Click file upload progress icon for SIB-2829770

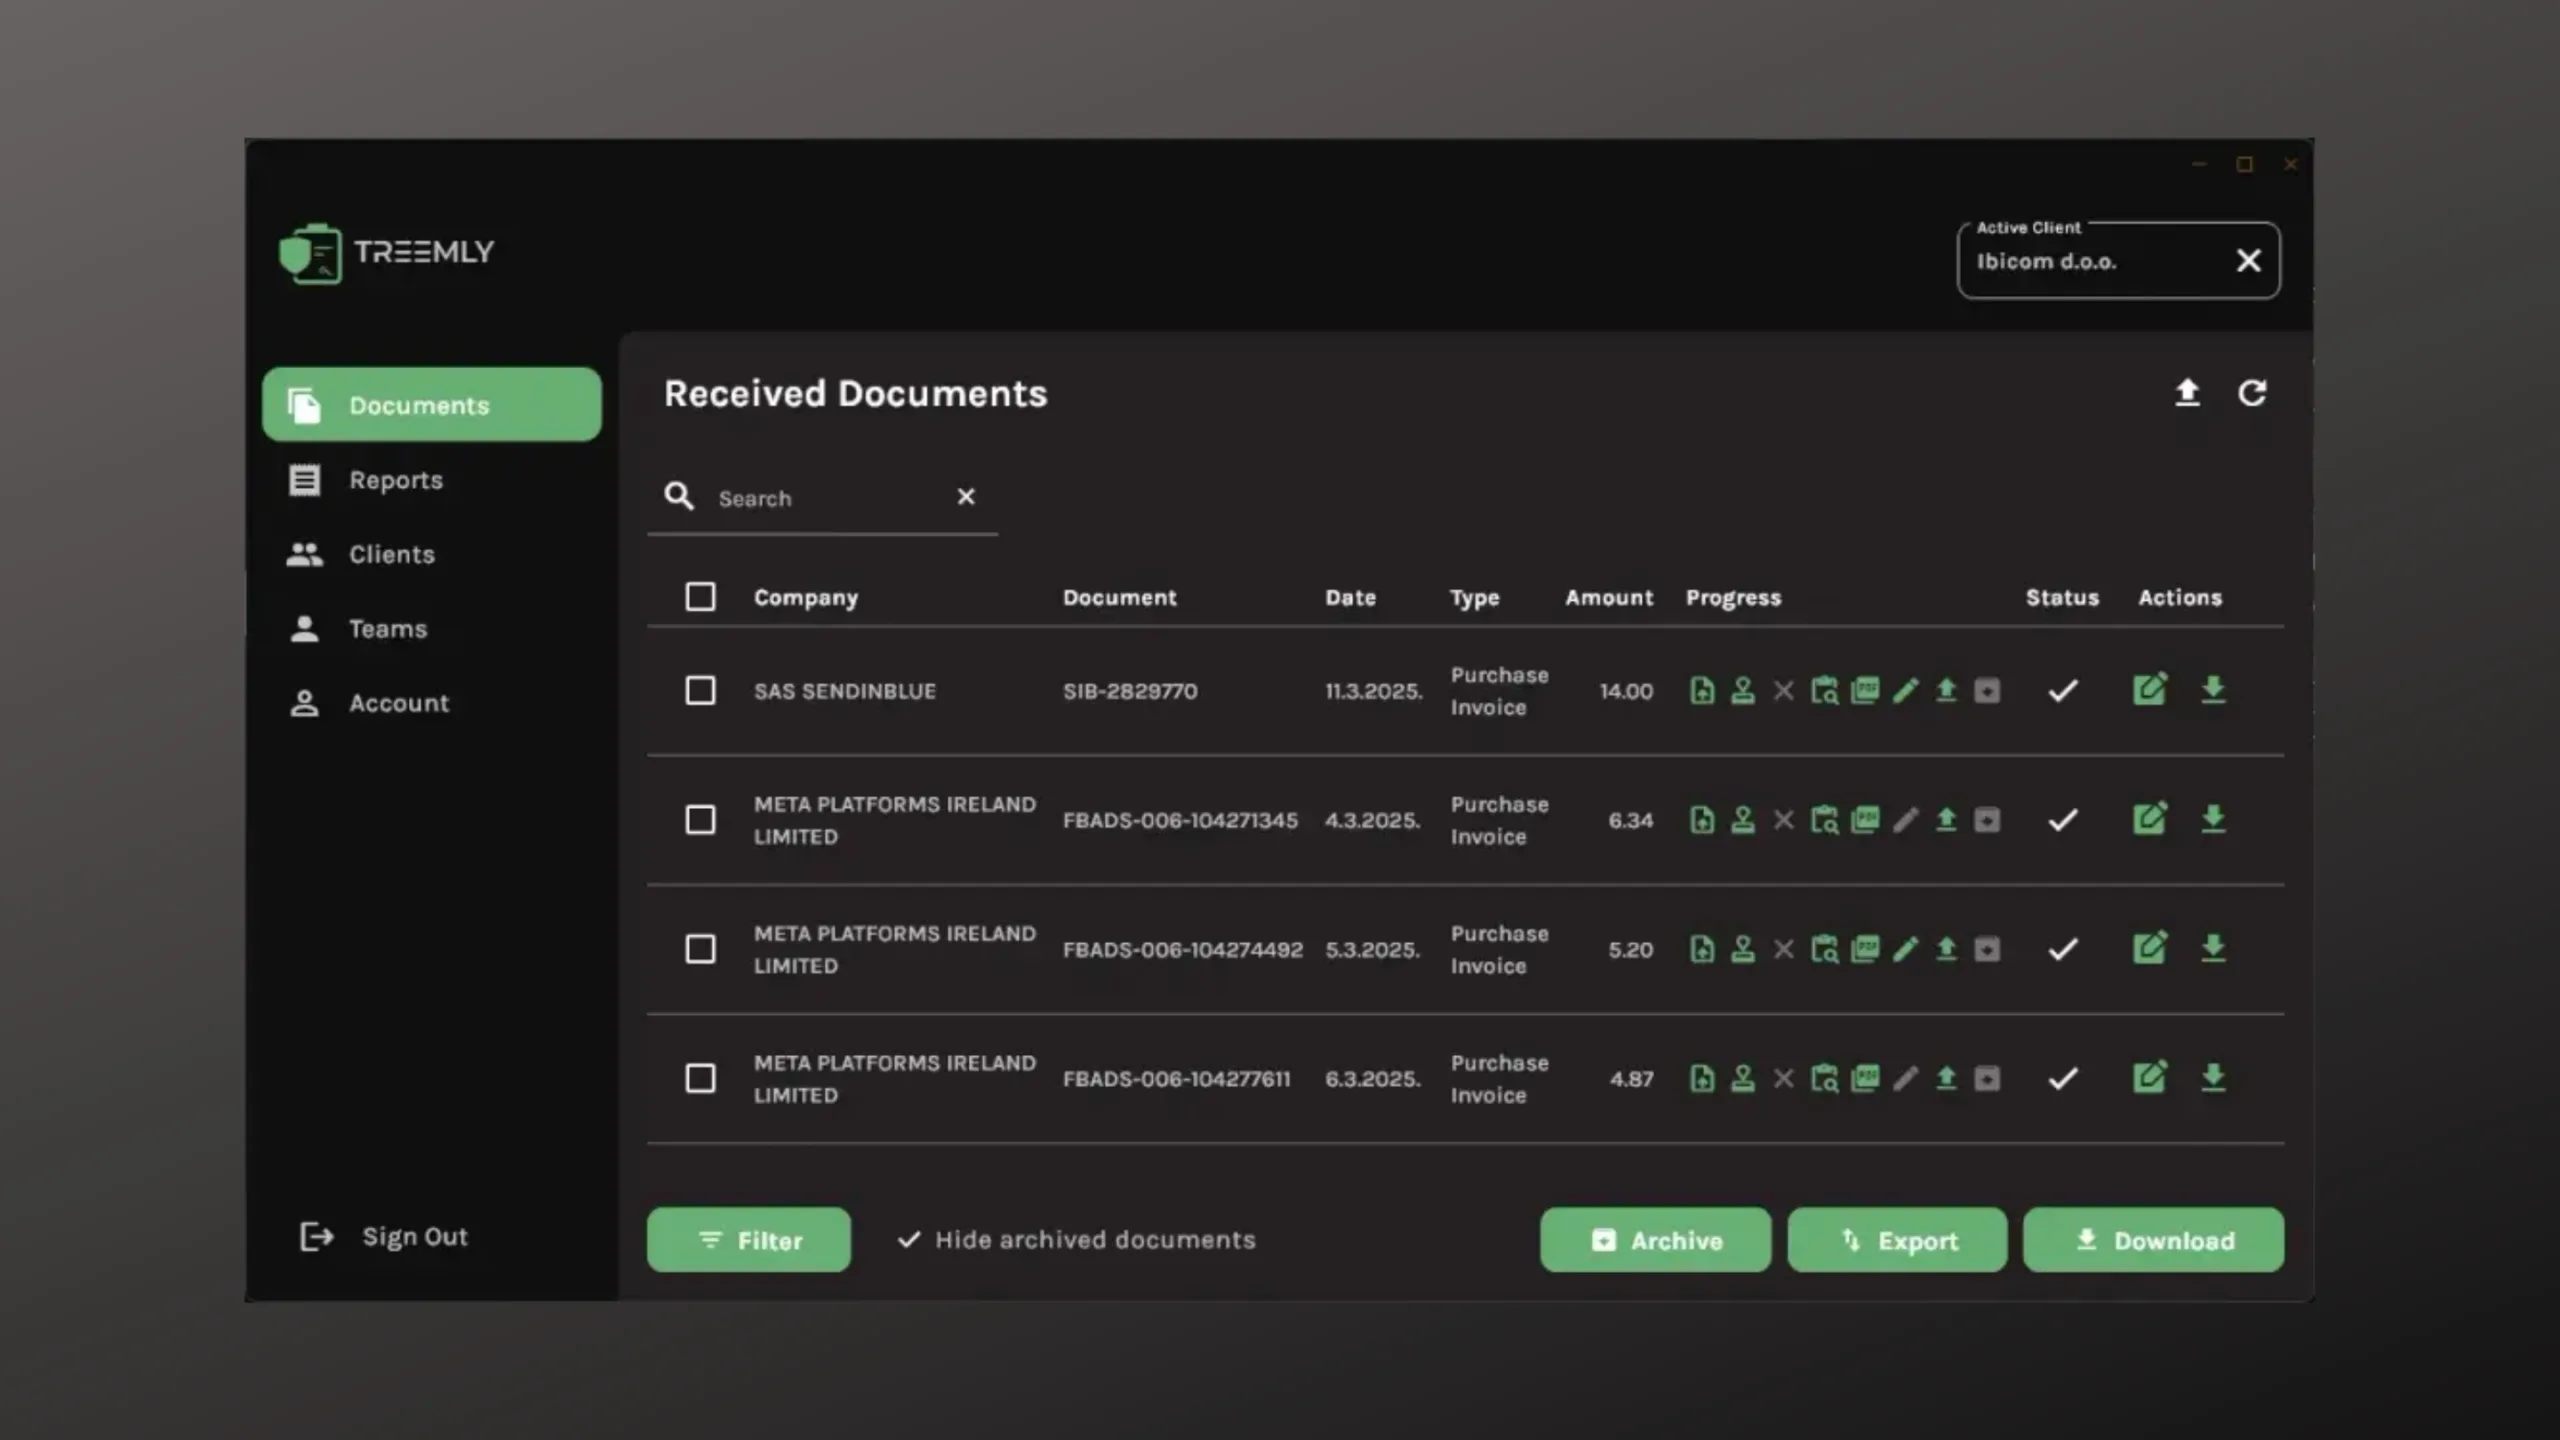tap(1701, 690)
